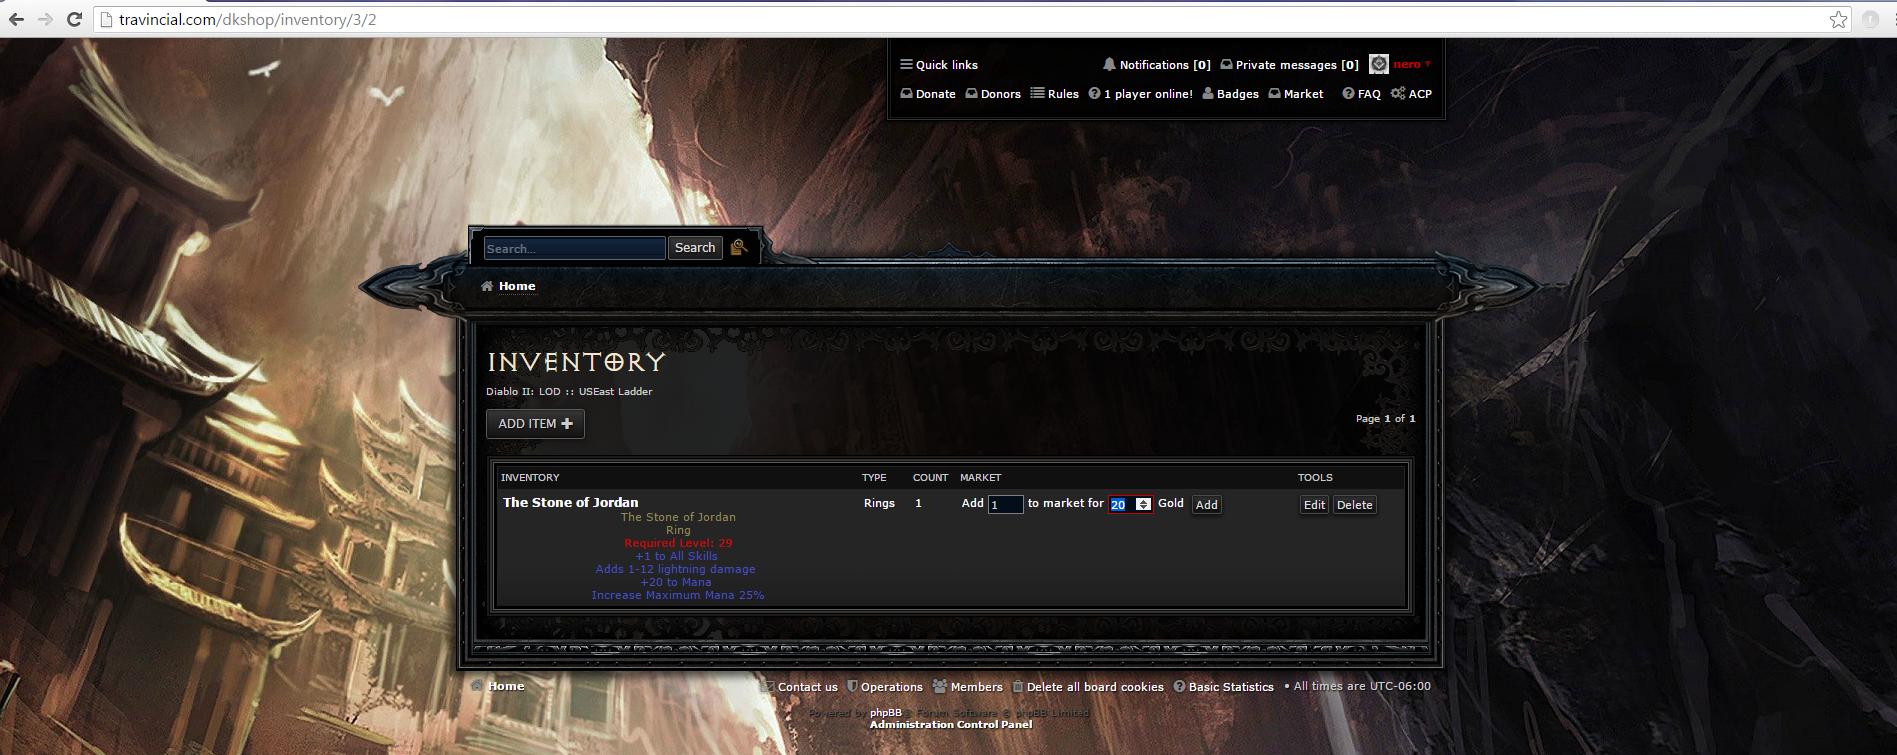Focus the Search... text field
Viewport: 1897px width, 755px height.
point(575,248)
